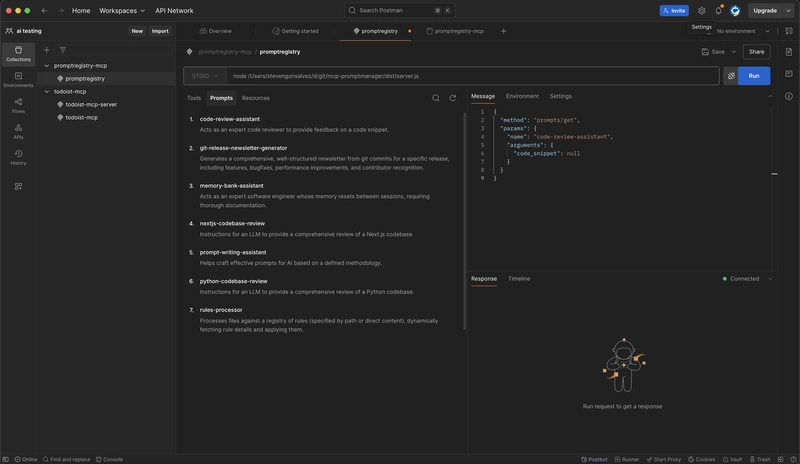Click the Share button

pyautogui.click(x=756, y=52)
